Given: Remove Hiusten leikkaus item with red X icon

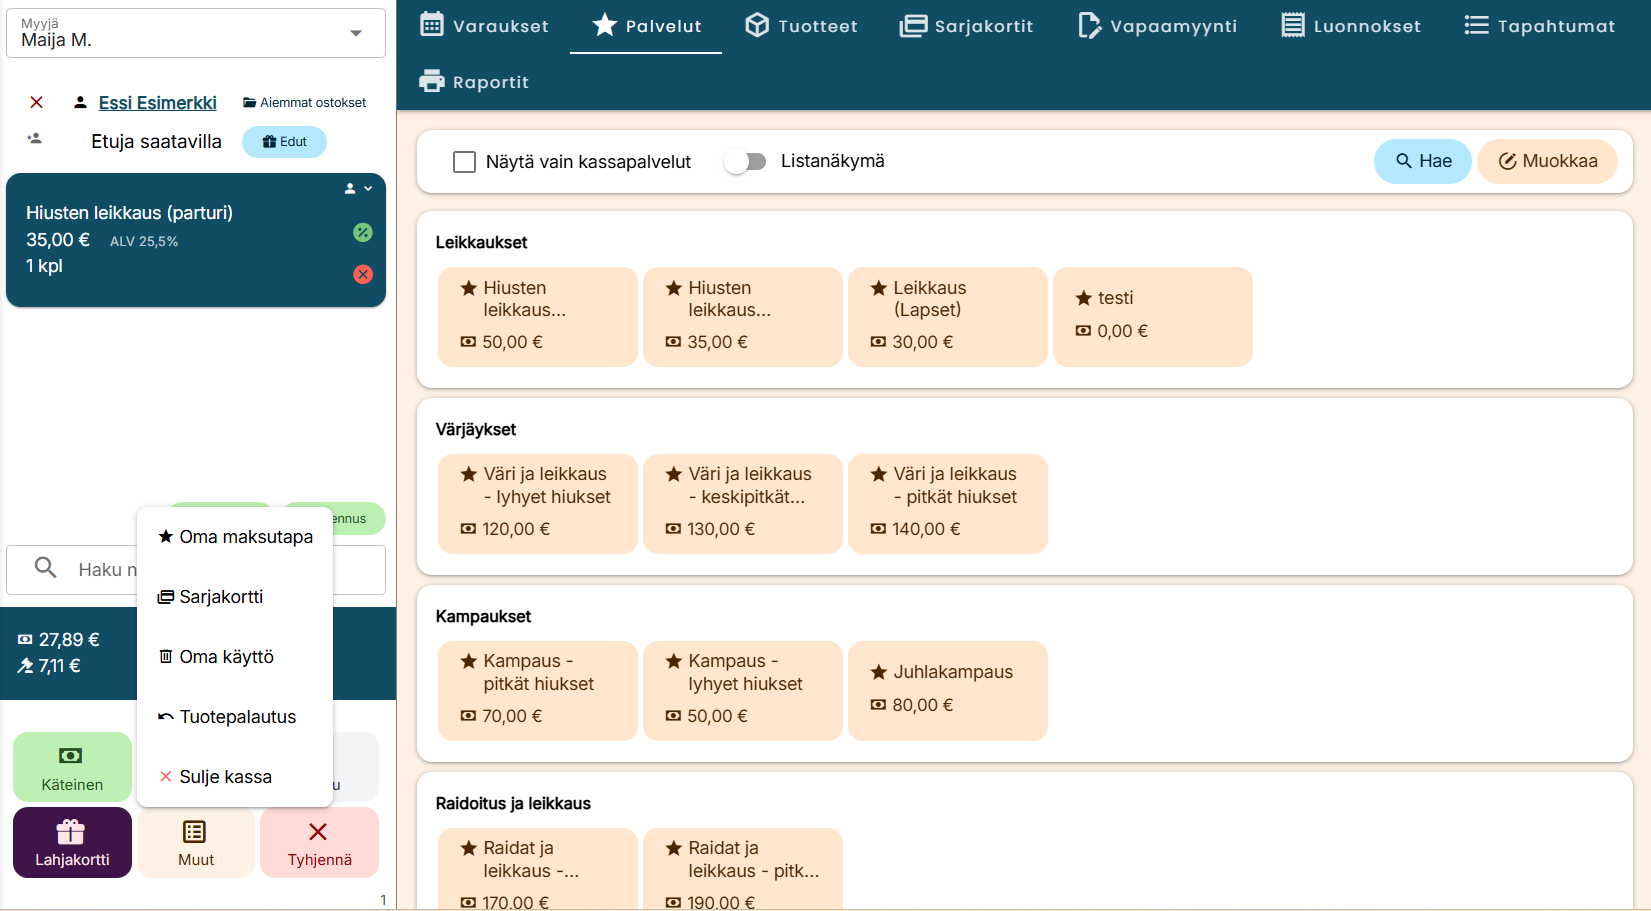Looking at the screenshot, I should (x=363, y=274).
